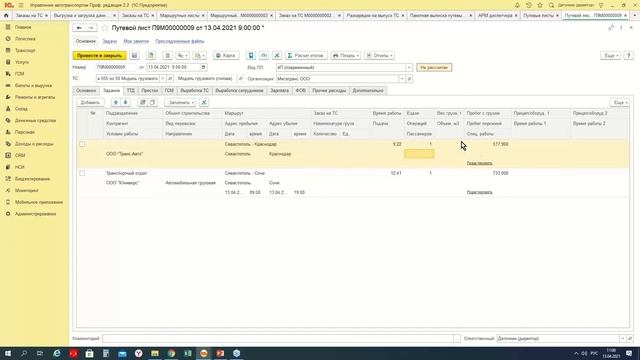Image resolution: width=640 pixels, height=360 pixels.
Task: Switch to the Выработка ТС tab
Action: click(195, 91)
